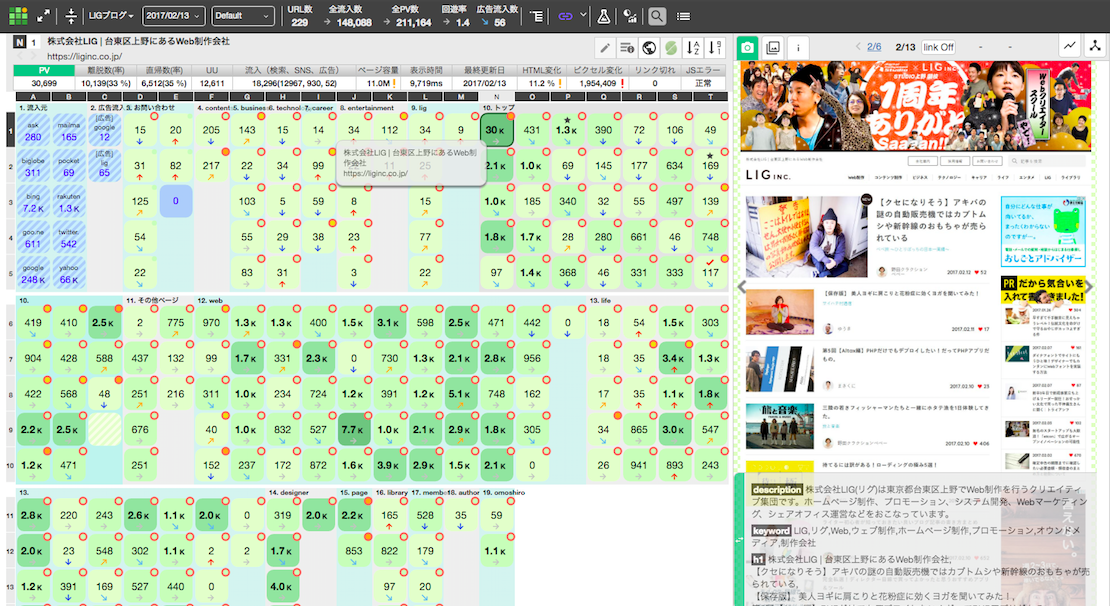Select the UU metric tab

[212, 70]
